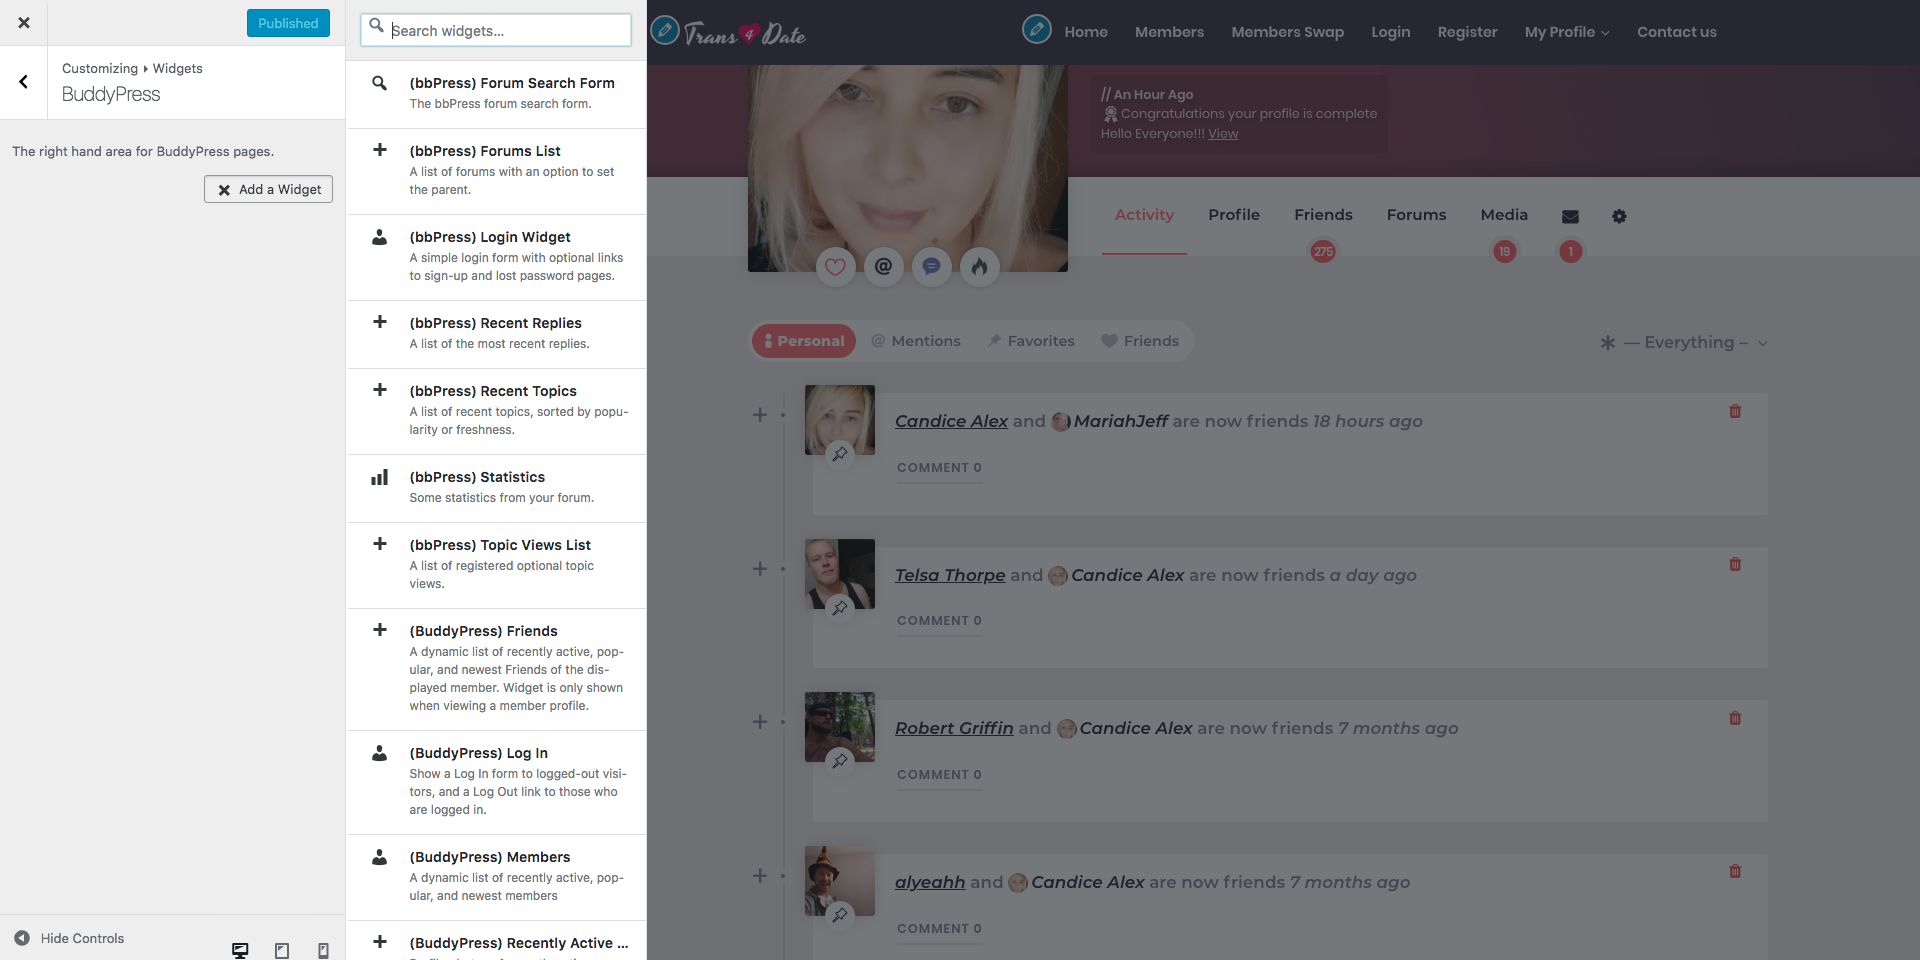
Task: Switch to the Media profile tab
Action: [1504, 215]
